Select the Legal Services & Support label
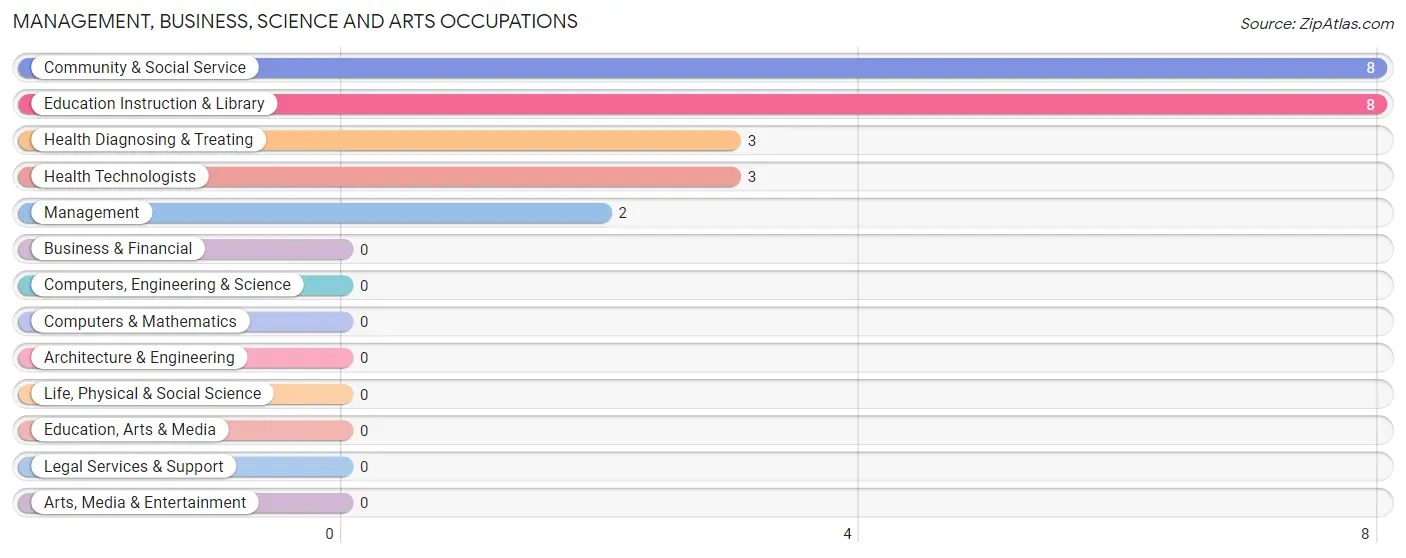Viewport: 1406px width, 558px height. 134,467
